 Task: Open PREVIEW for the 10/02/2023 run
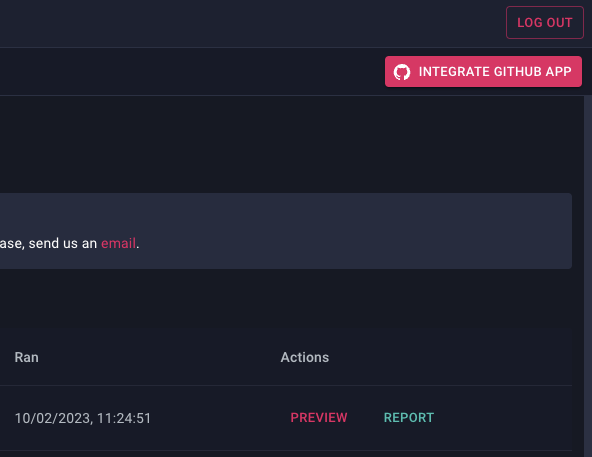319,418
